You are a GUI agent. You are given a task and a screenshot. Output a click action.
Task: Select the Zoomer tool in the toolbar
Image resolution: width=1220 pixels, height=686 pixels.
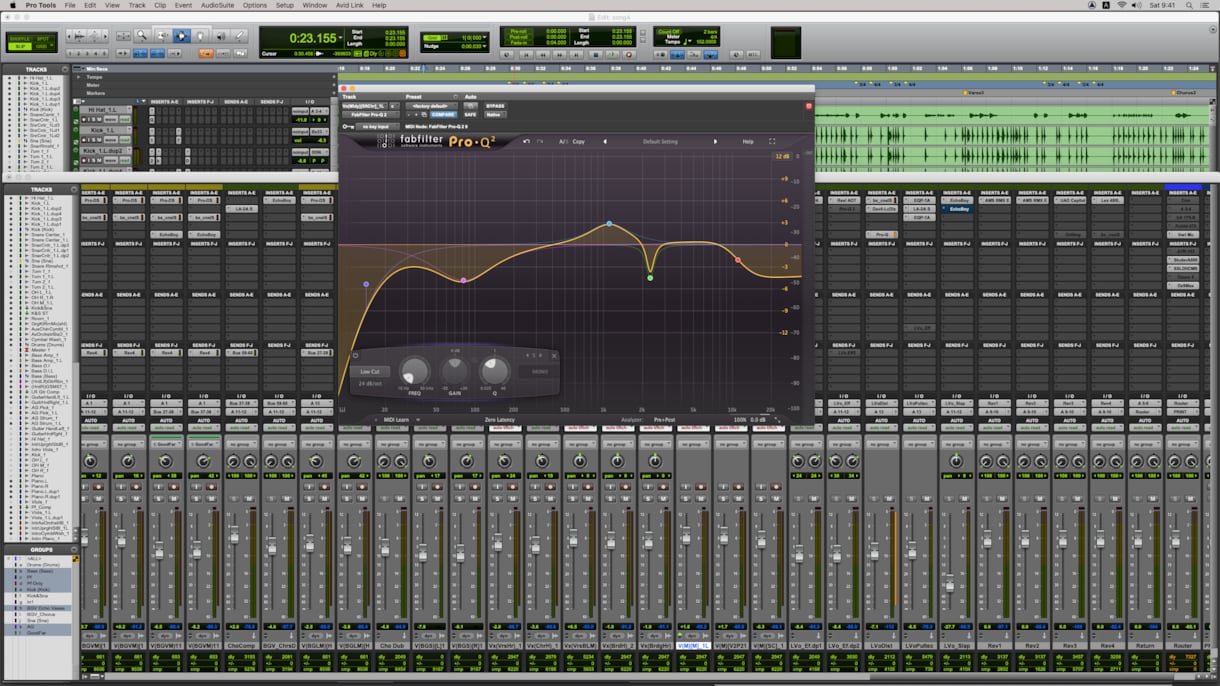(142, 36)
